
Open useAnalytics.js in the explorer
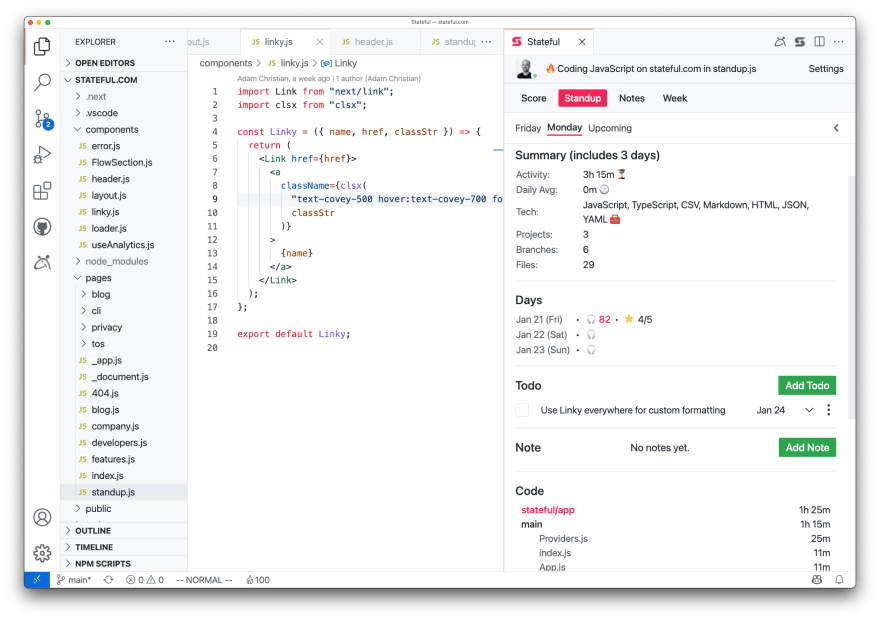124,245
